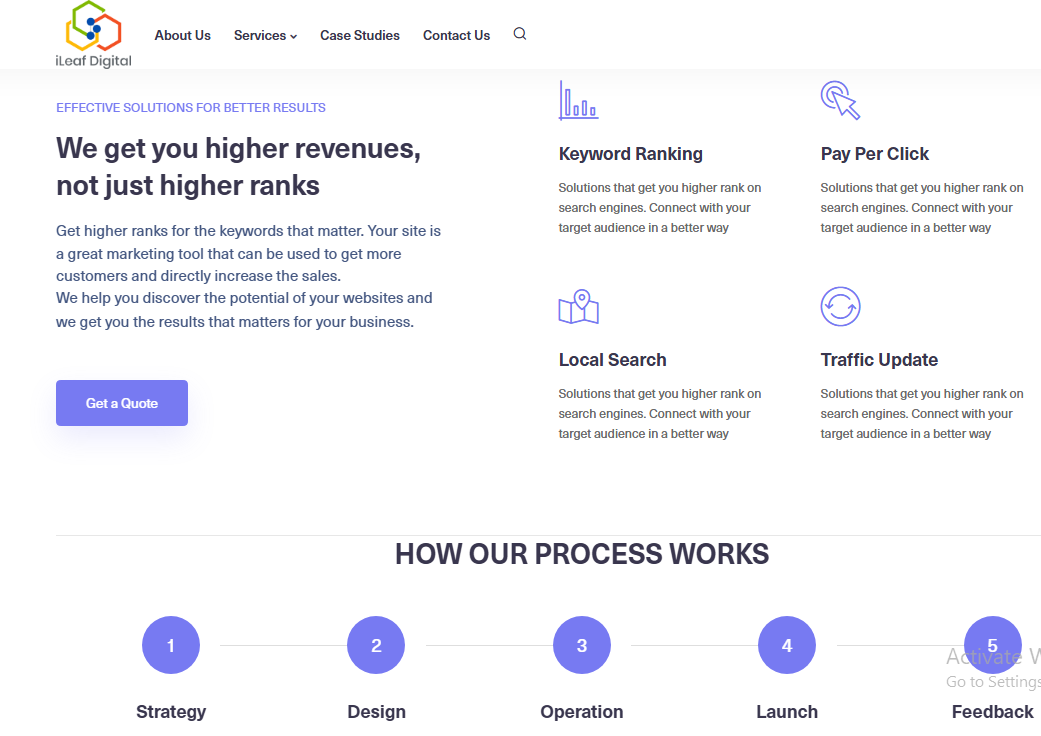This screenshot has height=736, width=1041.
Task: Open the search magnifier icon
Action: 519,34
